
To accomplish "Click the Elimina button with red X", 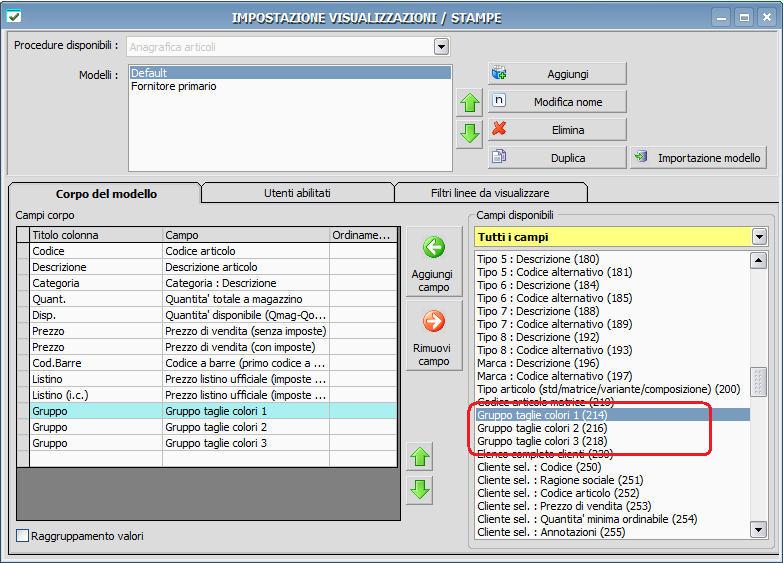I will [x=557, y=130].
